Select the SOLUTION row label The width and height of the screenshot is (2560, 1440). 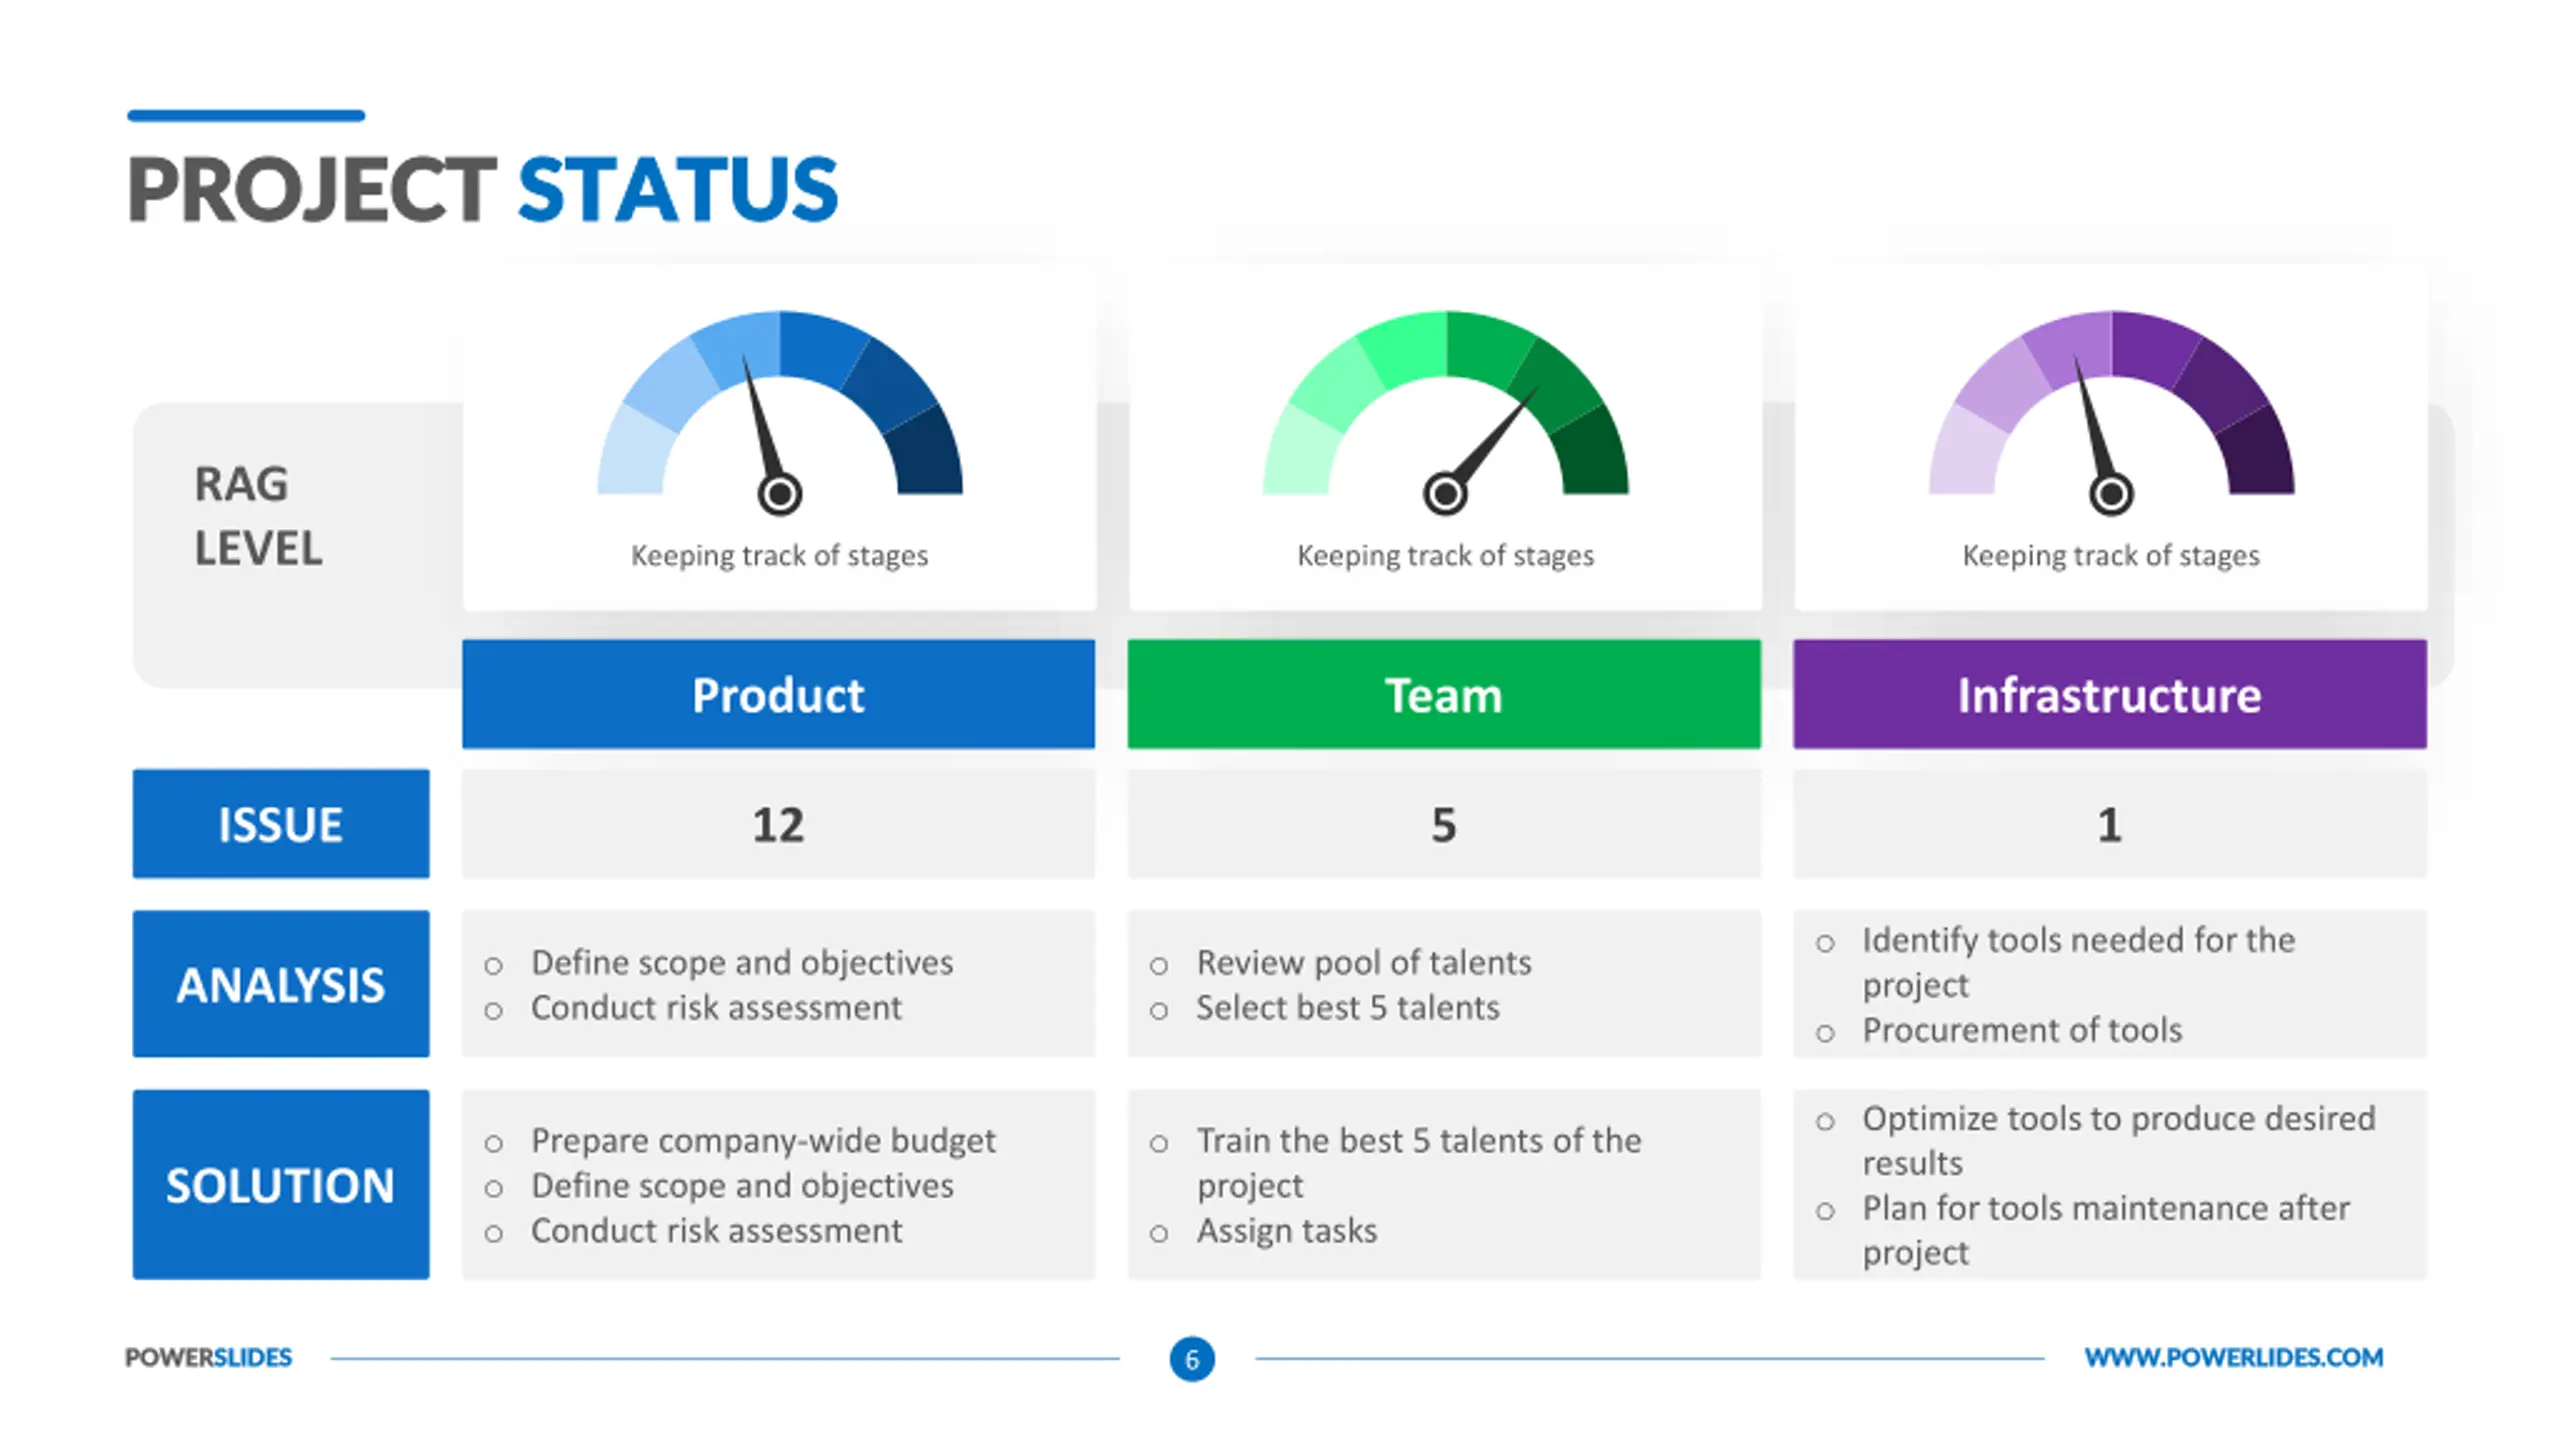pyautogui.click(x=281, y=1184)
